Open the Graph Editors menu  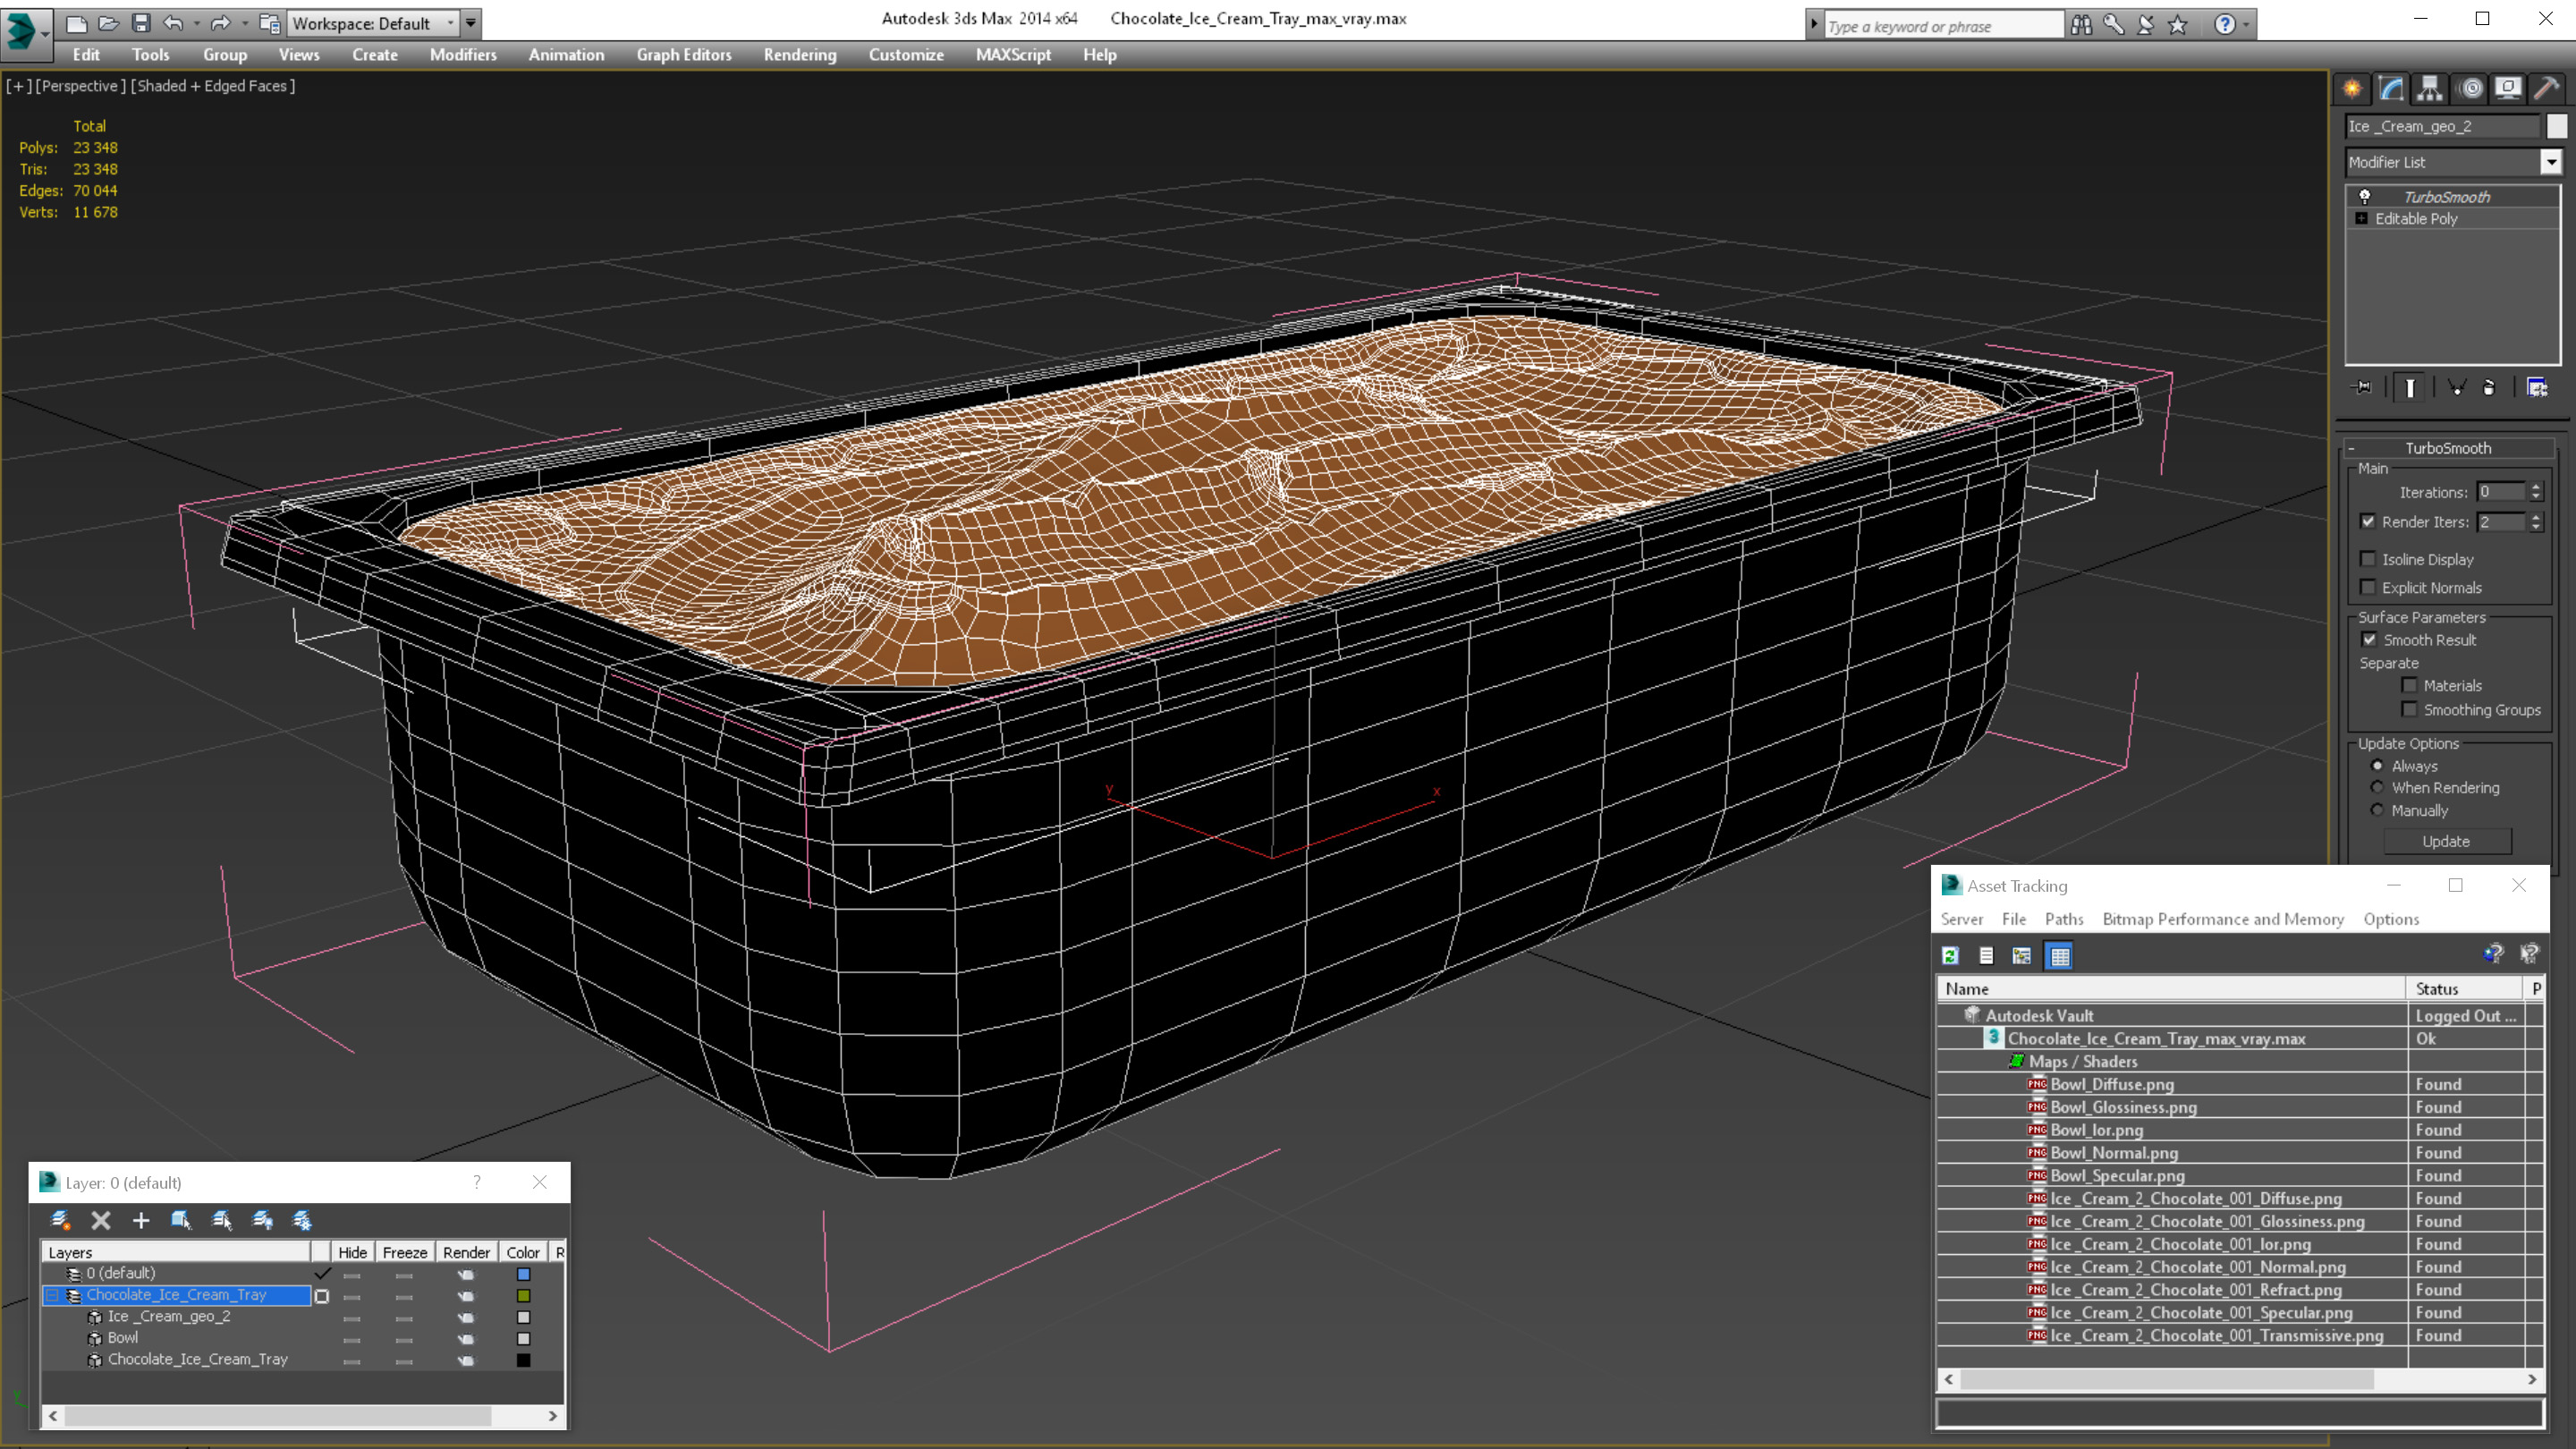click(684, 55)
